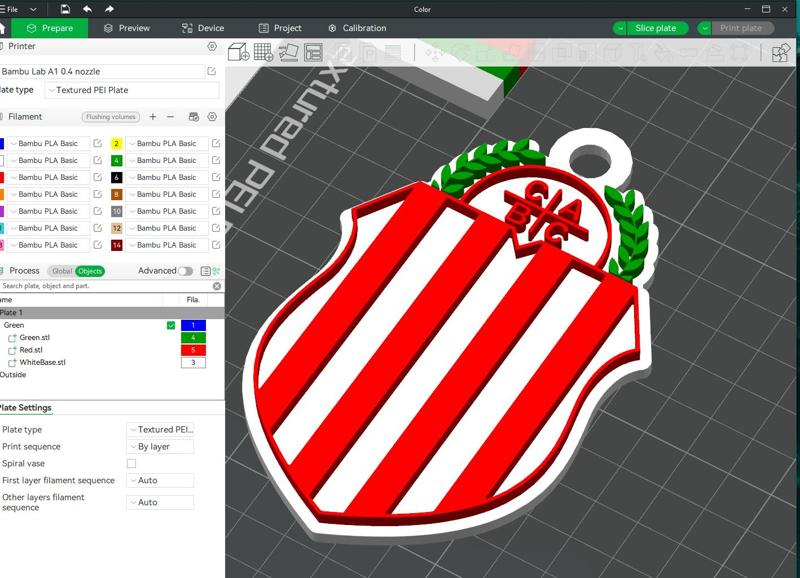Edit preset of filament 10
Viewport: 800px width, 578px height.
click(216, 211)
